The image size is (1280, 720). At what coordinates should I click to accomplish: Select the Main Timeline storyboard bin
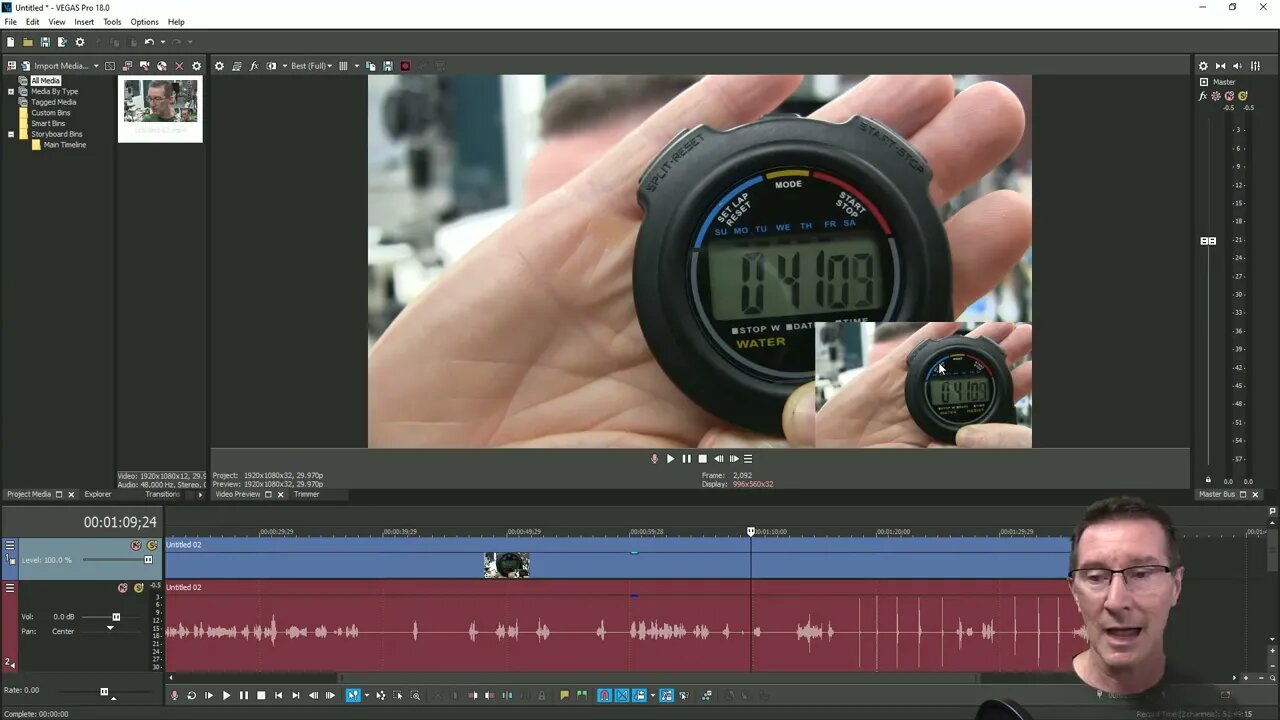tap(64, 145)
